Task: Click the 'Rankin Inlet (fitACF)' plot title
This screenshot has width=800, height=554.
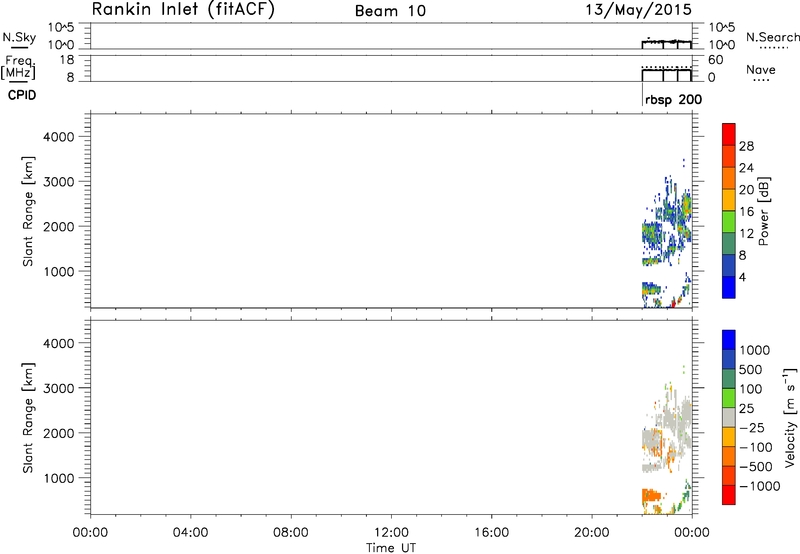Action: click(183, 10)
